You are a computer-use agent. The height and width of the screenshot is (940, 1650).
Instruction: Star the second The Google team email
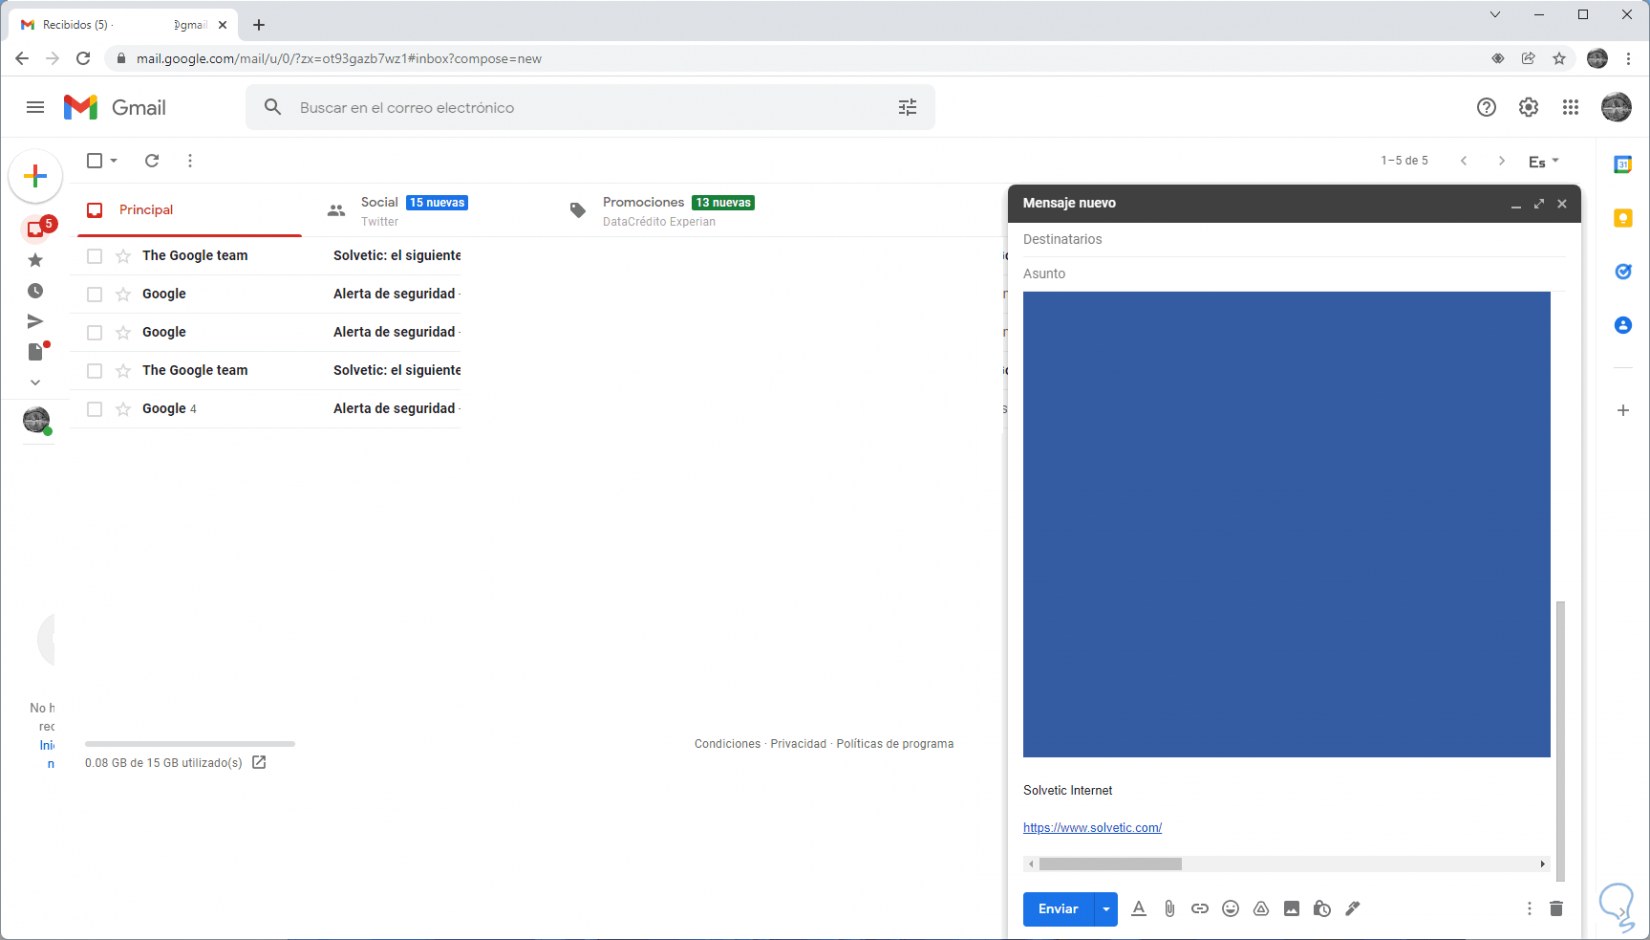point(123,371)
